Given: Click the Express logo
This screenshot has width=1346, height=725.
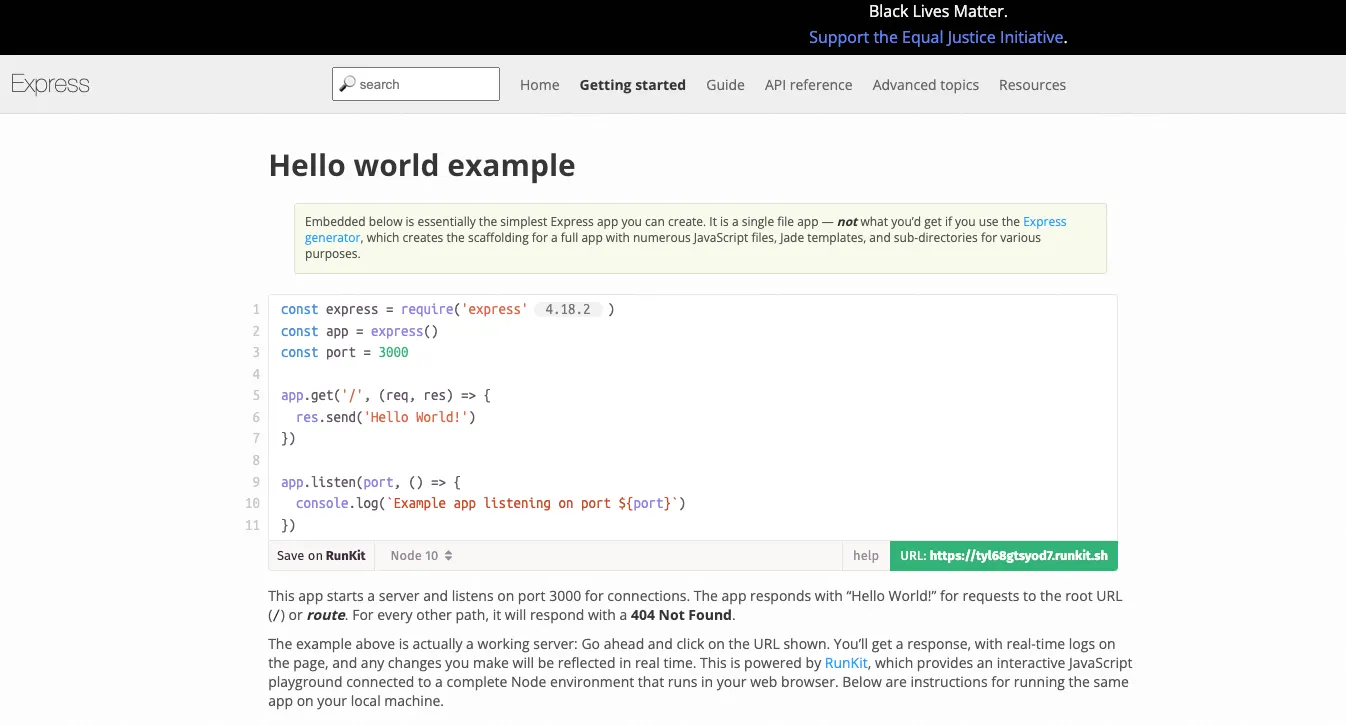Looking at the screenshot, I should point(50,85).
